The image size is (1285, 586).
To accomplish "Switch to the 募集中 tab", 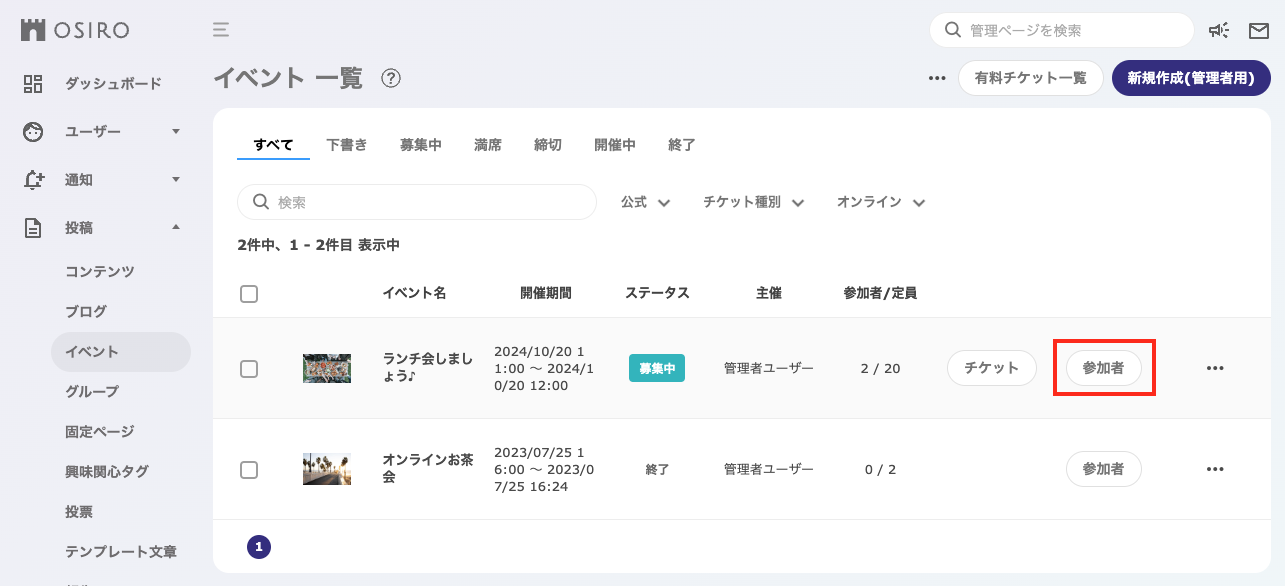I will pos(419,145).
